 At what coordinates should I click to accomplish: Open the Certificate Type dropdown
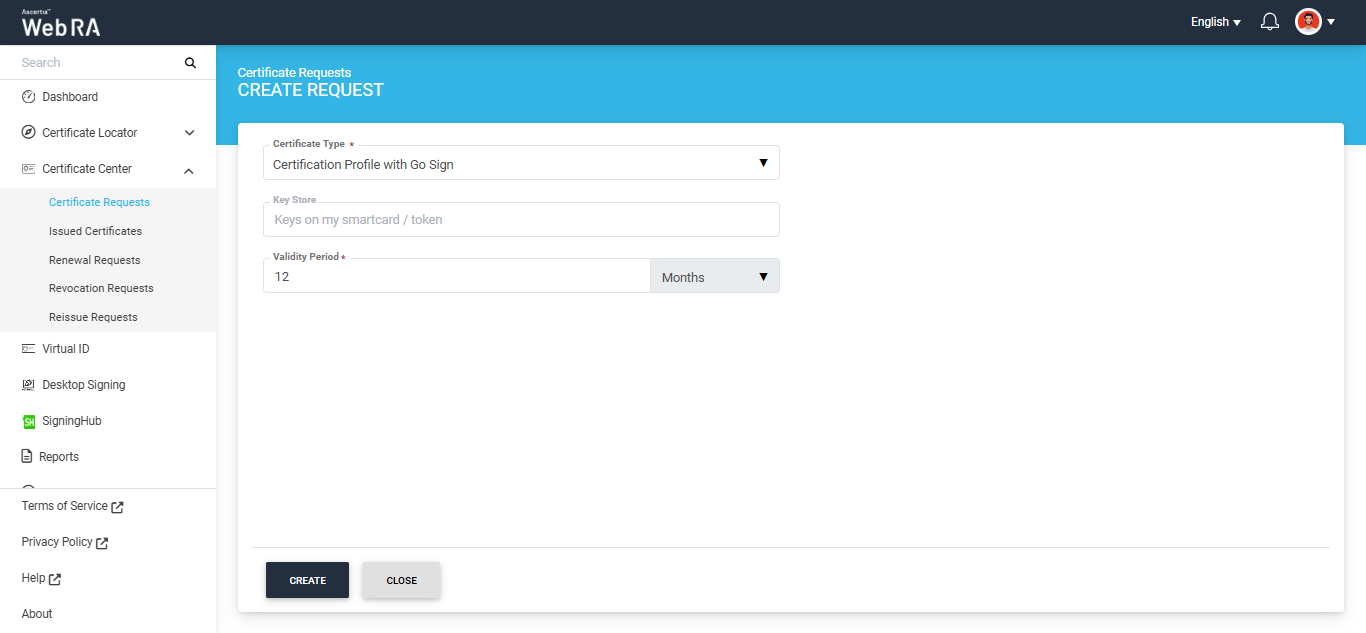520,164
